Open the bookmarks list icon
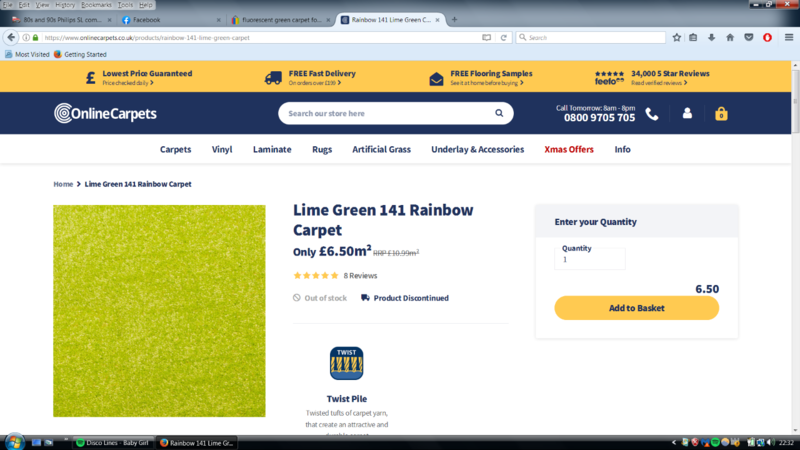This screenshot has height=450, width=800. (693, 38)
